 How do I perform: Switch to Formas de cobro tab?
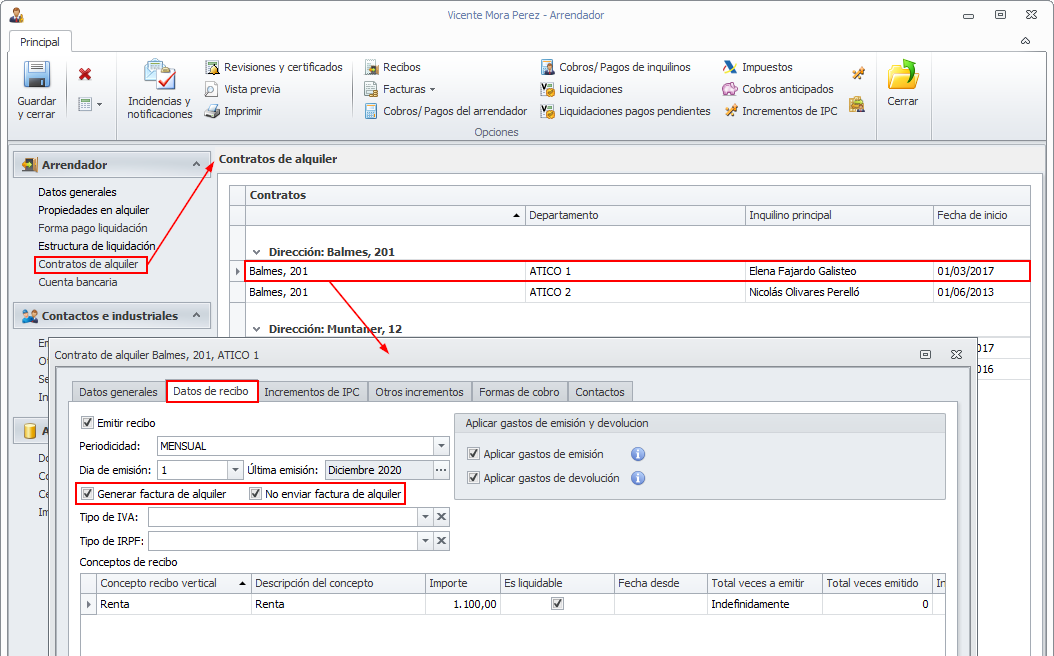point(519,392)
